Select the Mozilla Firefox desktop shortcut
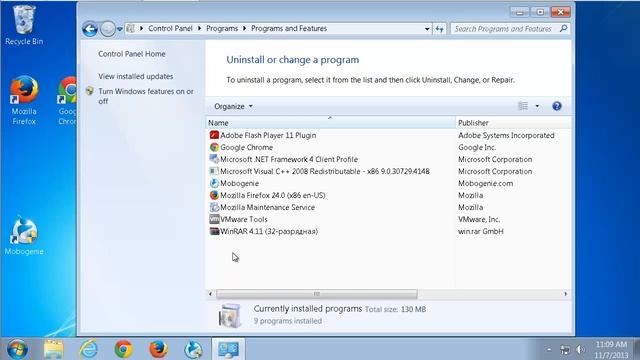Image resolution: width=640 pixels, height=360 pixels. pos(24,101)
